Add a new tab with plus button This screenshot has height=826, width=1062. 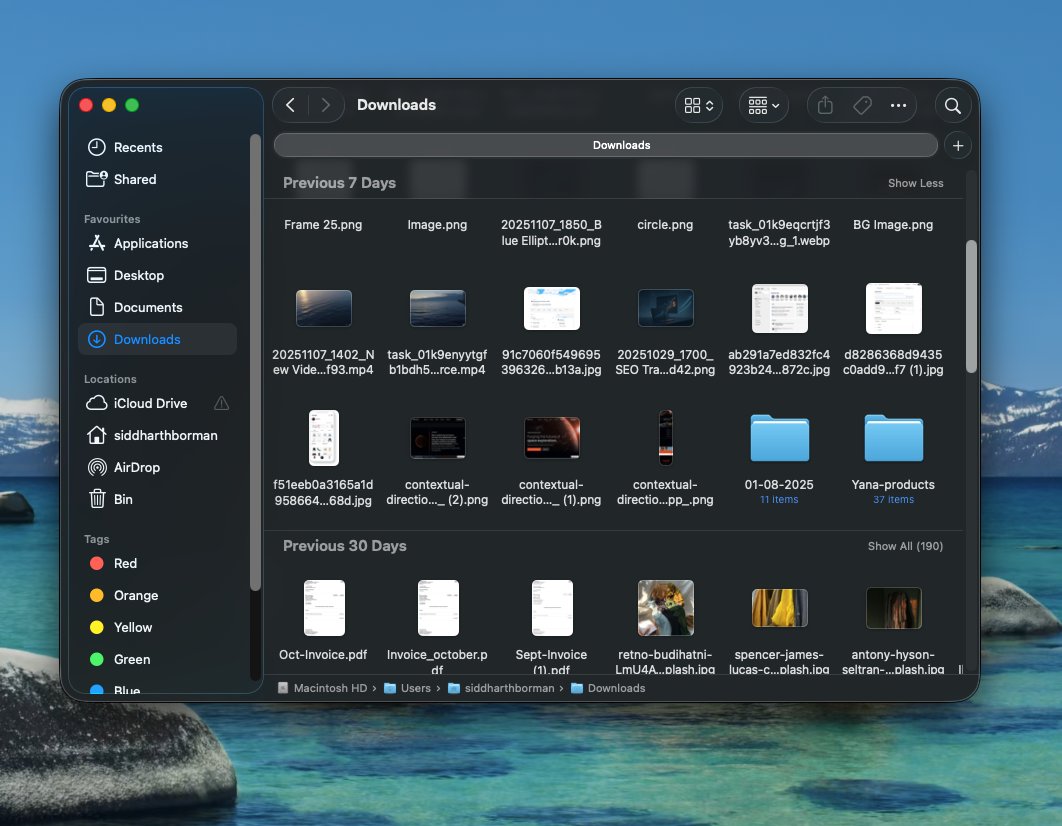958,146
